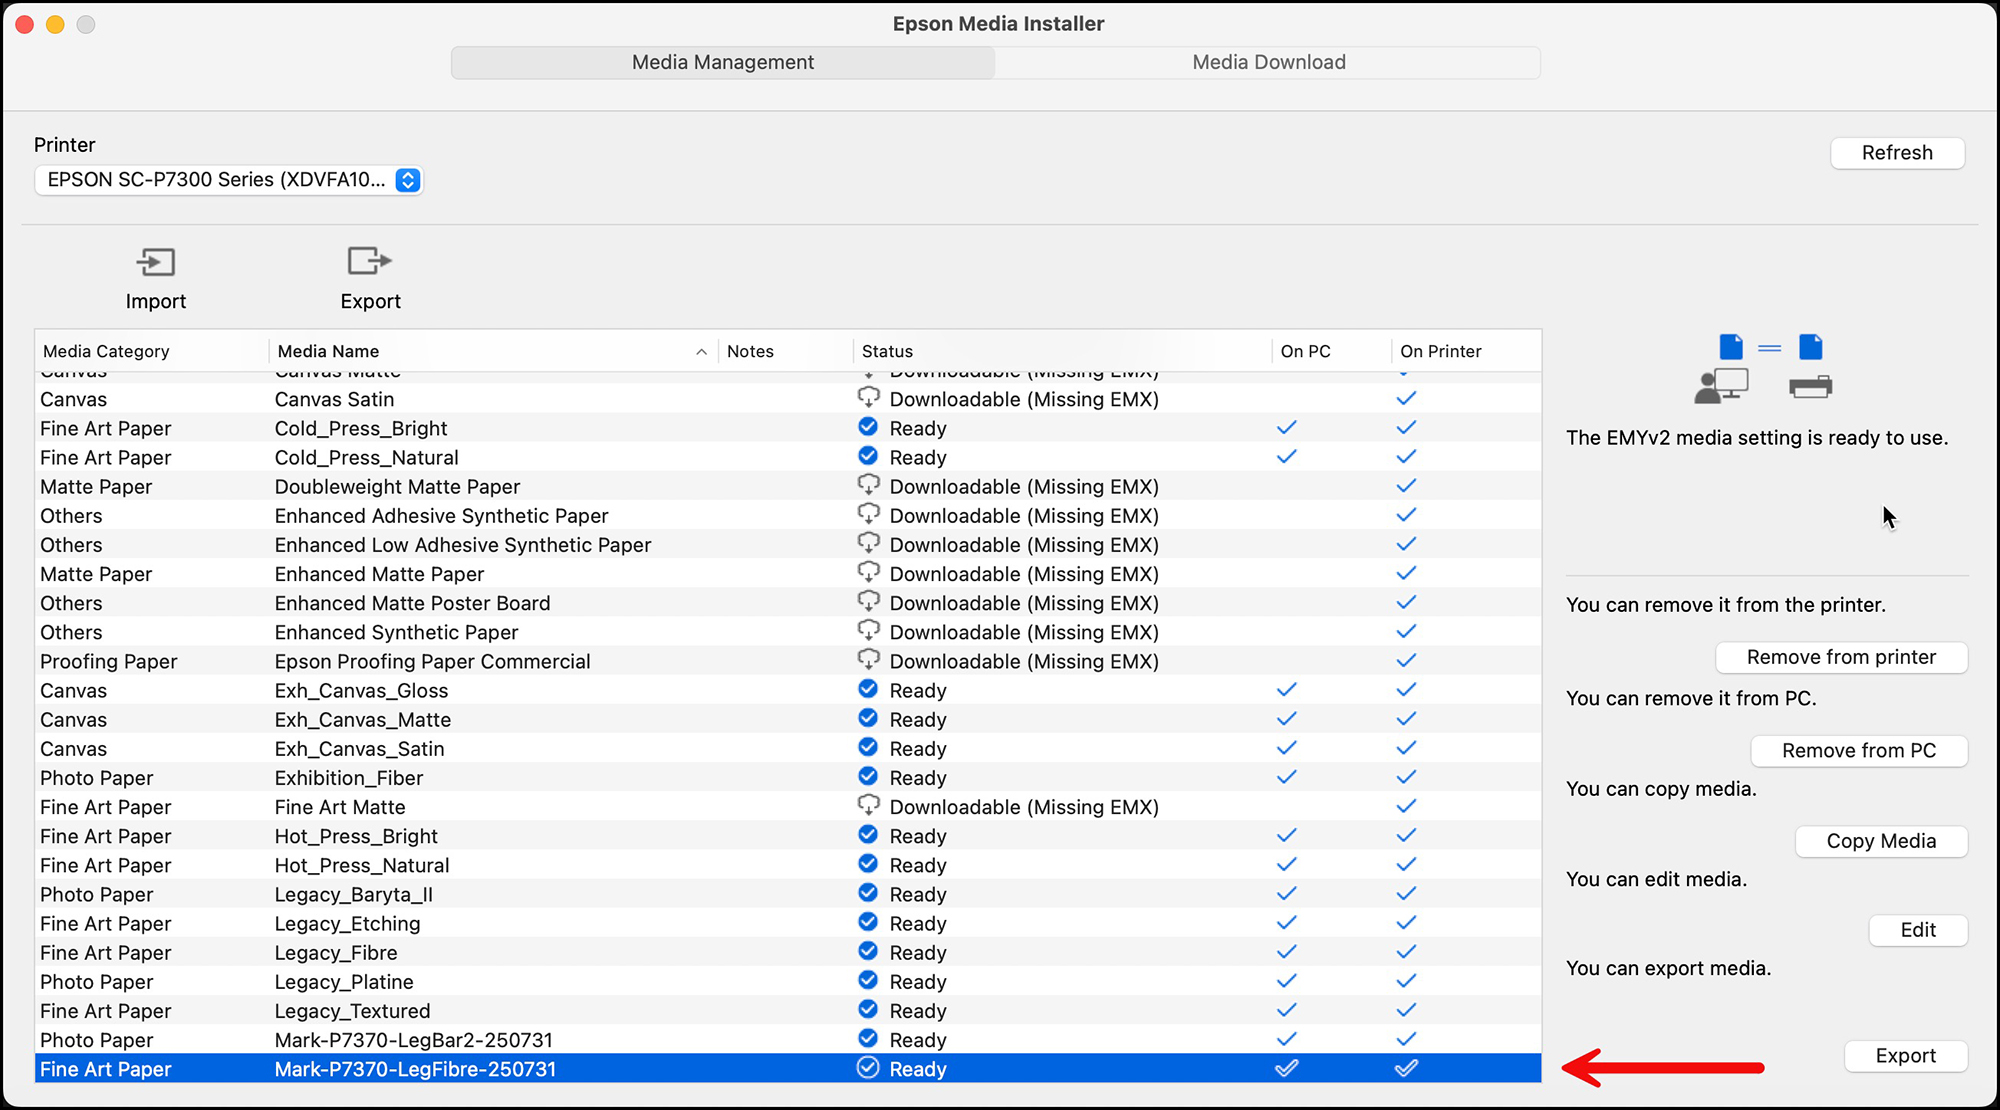The height and width of the screenshot is (1110, 2000).
Task: Click the Import icon
Action: 155,263
